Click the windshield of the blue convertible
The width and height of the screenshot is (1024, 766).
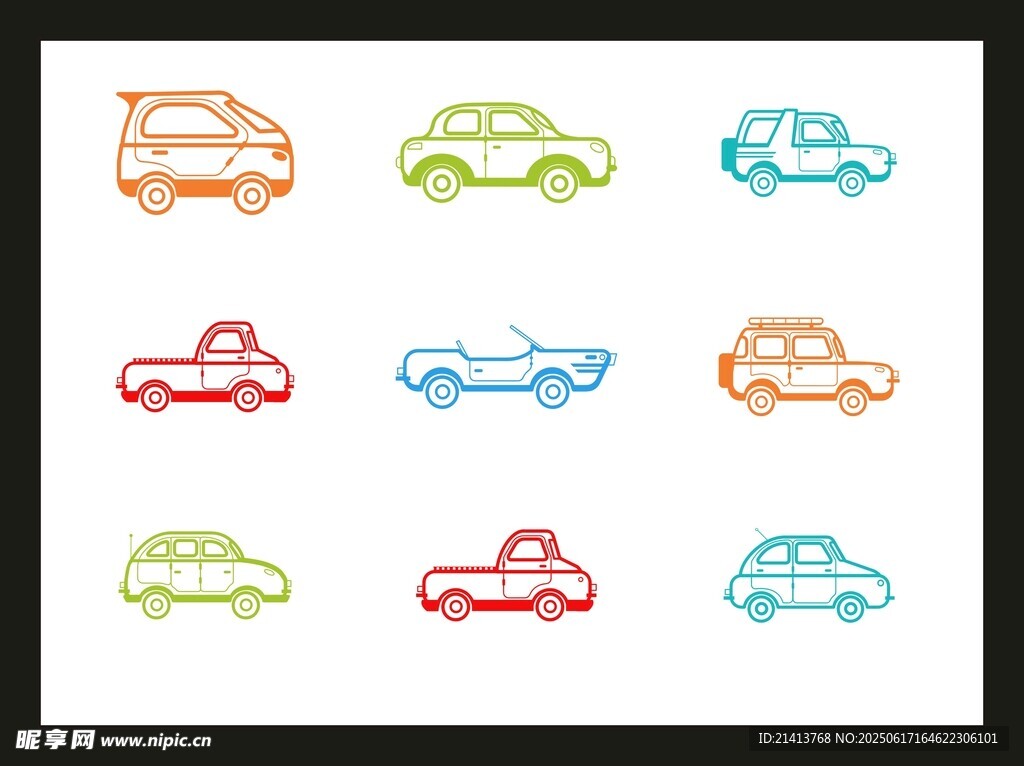click(525, 337)
